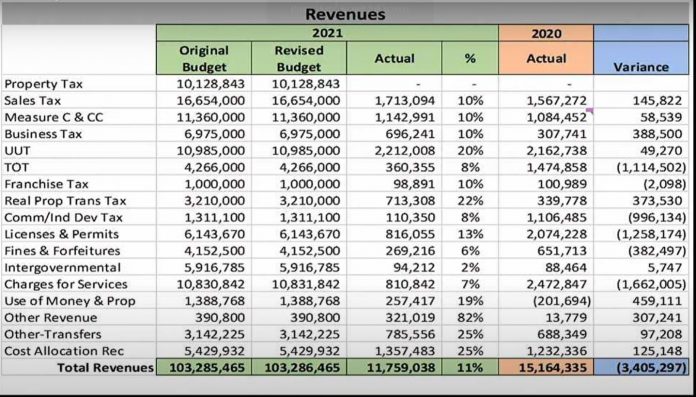Image resolution: width=696 pixels, height=397 pixels.
Task: Click the Measure C & CC label
Action: pos(54,117)
